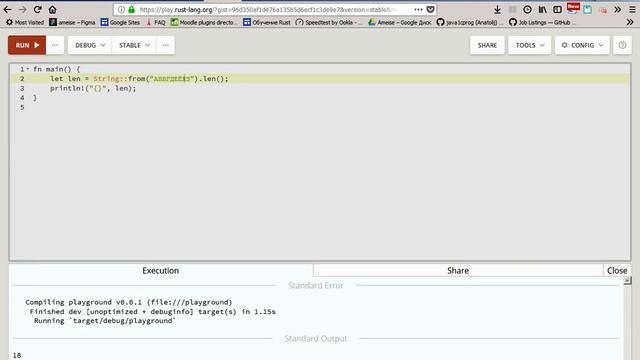Open the CONFIG dropdown

click(x=582, y=45)
